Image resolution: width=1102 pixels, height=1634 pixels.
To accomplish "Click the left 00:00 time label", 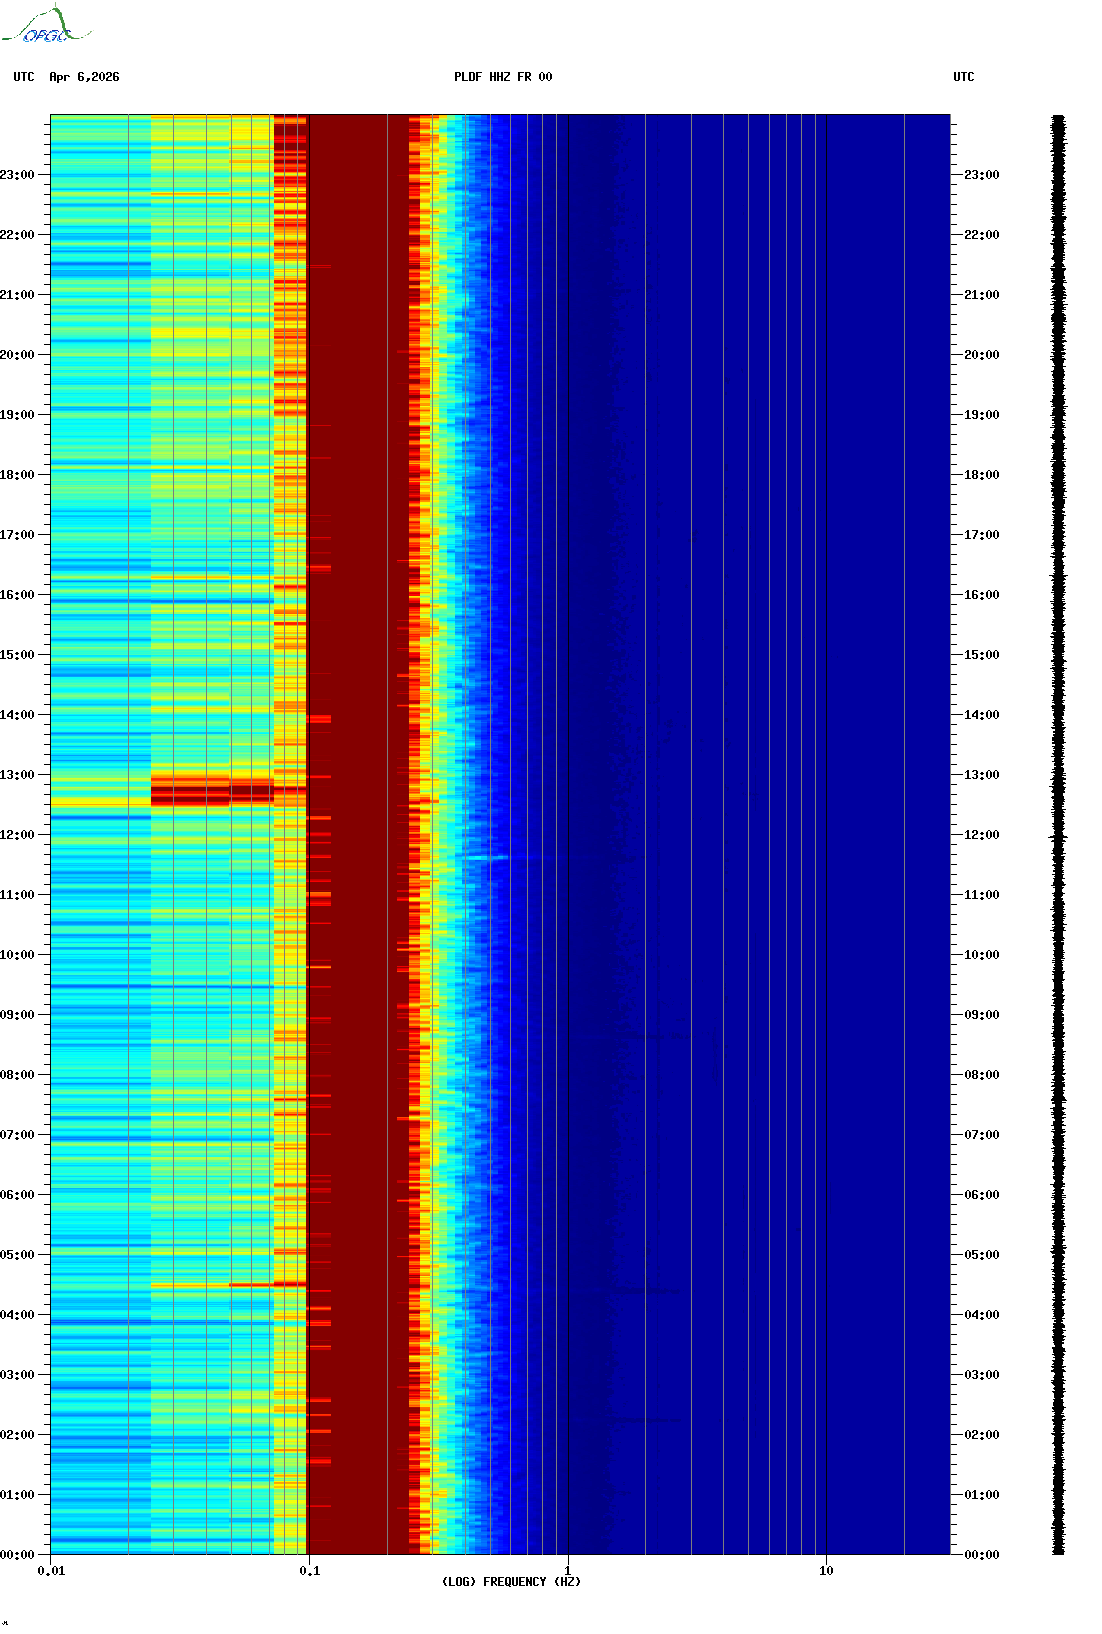I will click(x=17, y=1555).
